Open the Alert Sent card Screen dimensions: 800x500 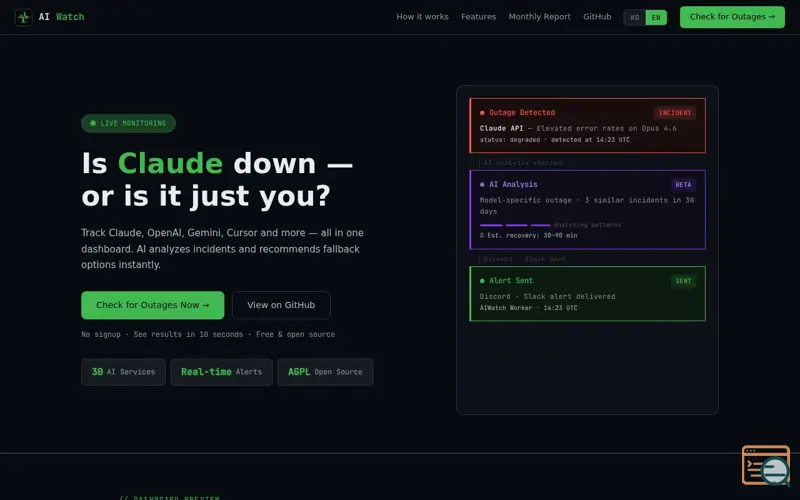click(587, 294)
